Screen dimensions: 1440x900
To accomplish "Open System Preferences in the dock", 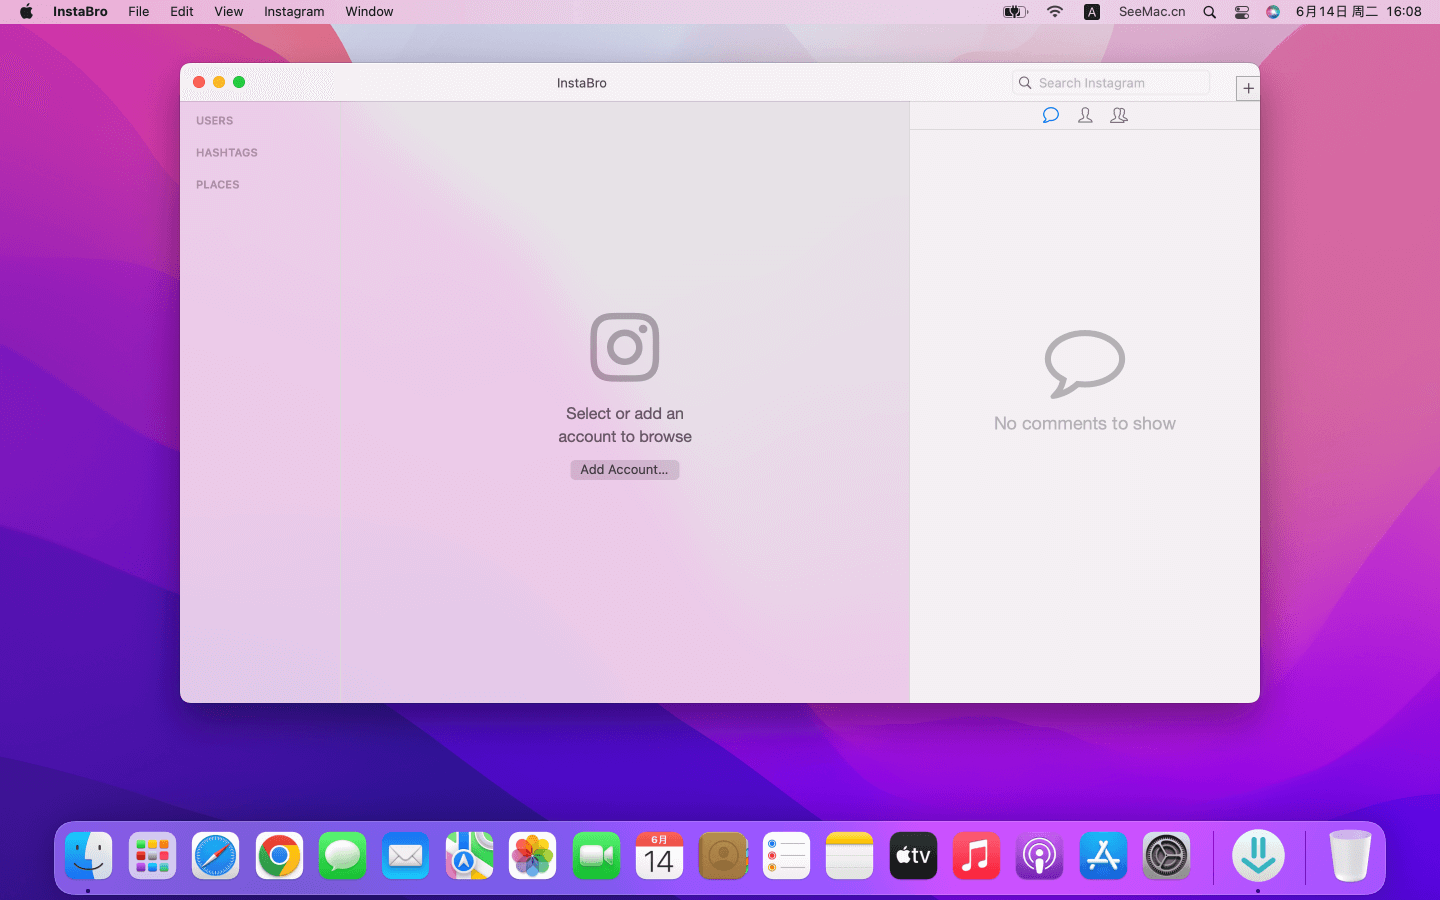I will (x=1166, y=856).
